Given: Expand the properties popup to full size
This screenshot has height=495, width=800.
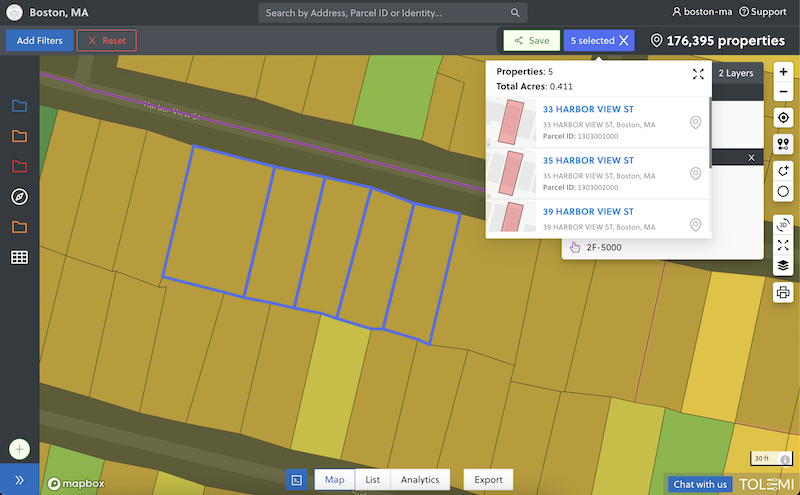Looking at the screenshot, I should (x=698, y=74).
